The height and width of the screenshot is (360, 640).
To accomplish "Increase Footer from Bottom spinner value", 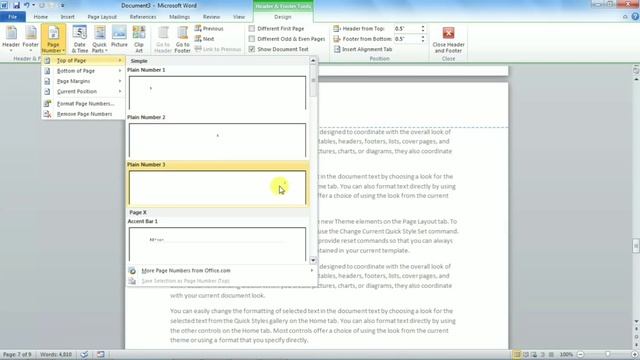I will (x=423, y=37).
